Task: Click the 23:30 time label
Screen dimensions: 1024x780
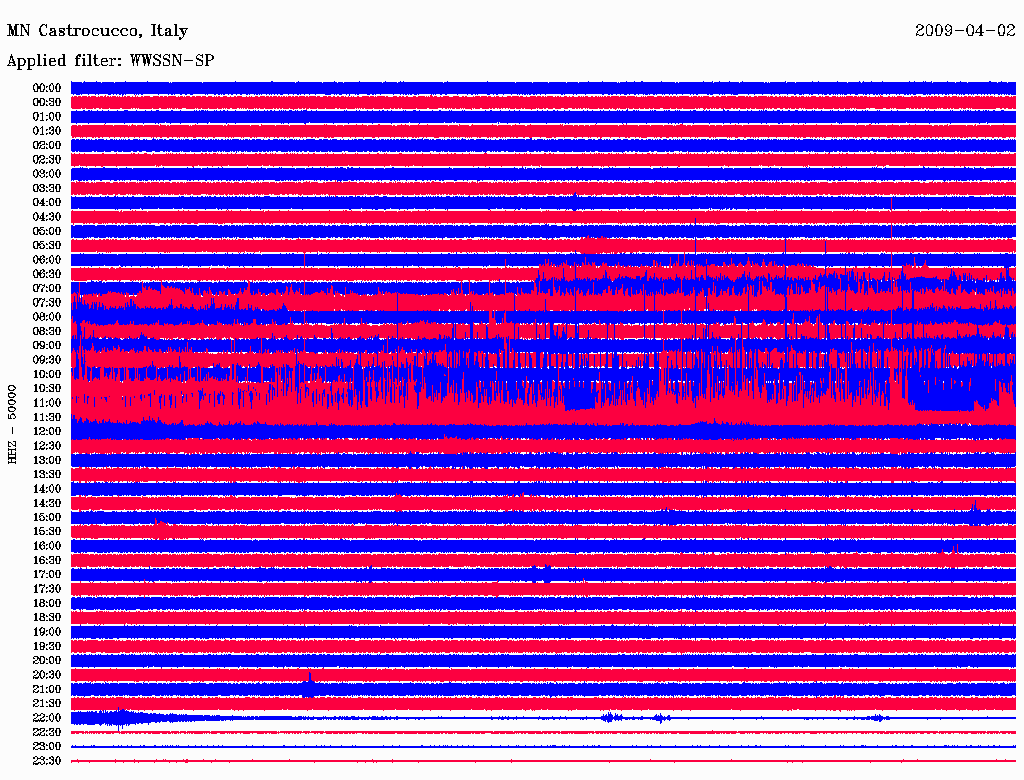Action: coord(47,760)
